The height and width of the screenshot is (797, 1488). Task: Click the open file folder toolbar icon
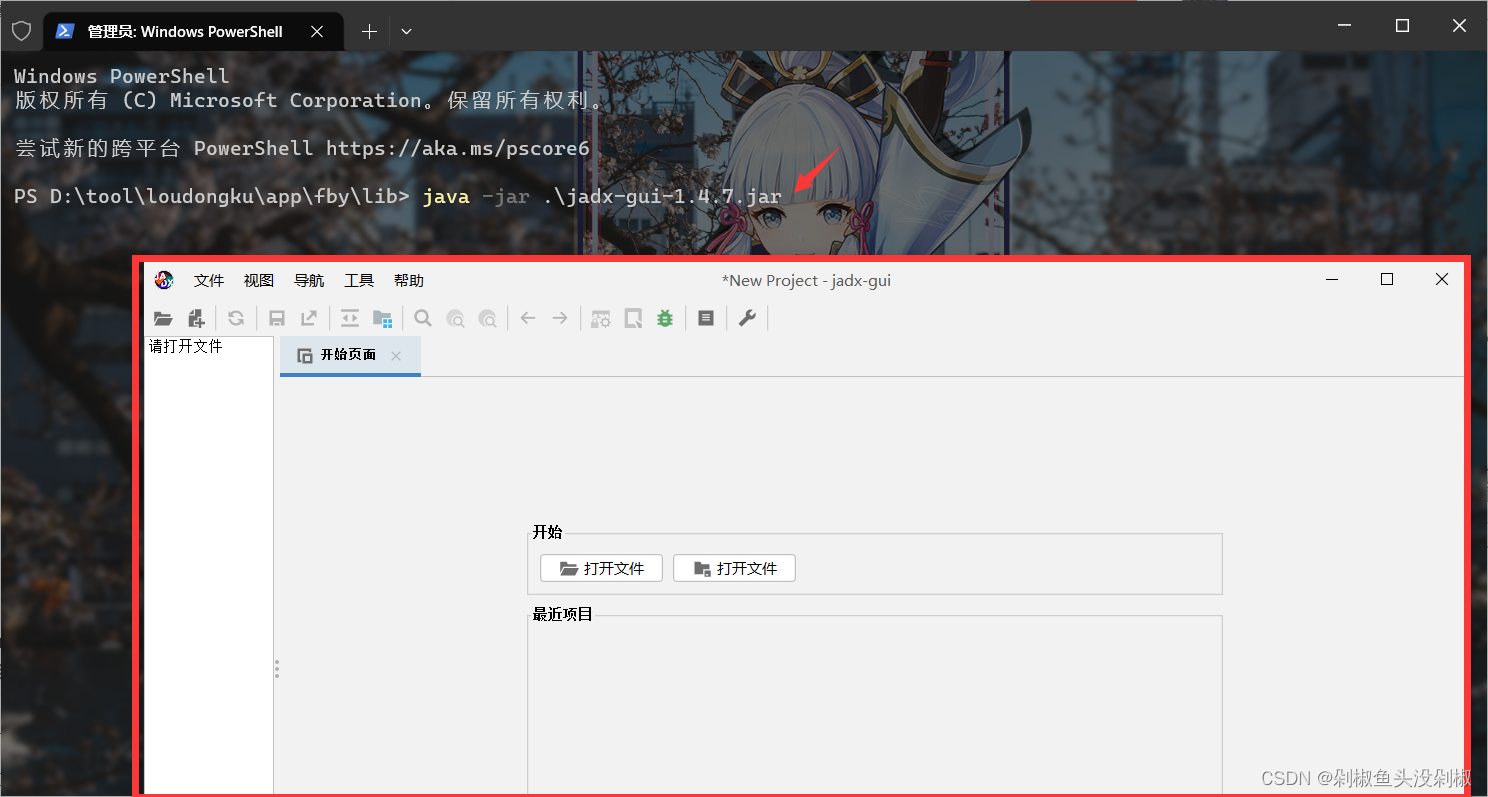click(163, 319)
